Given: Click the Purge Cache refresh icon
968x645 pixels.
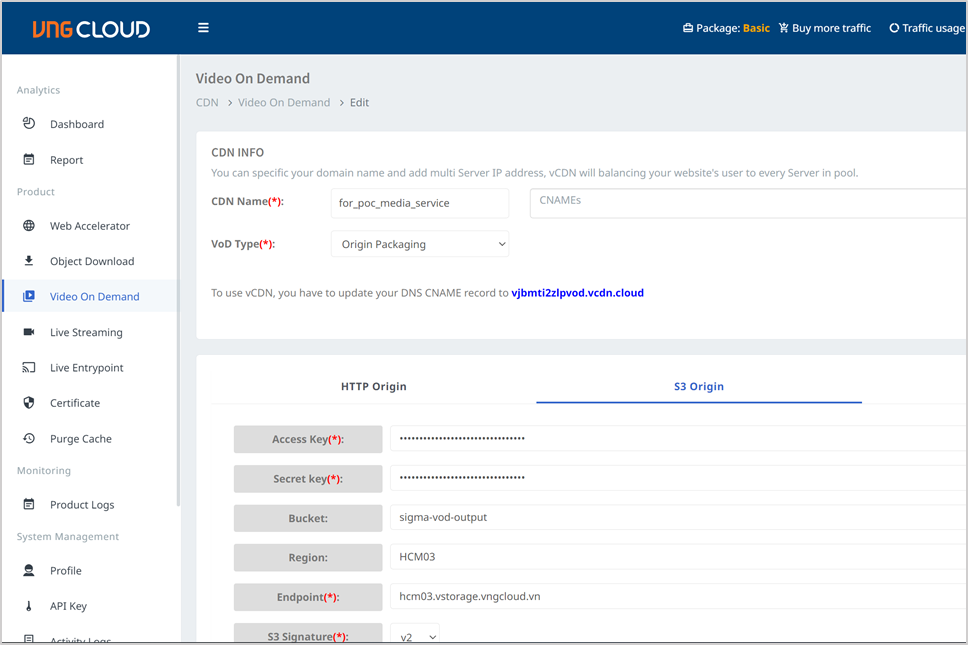Looking at the screenshot, I should 29,439.
